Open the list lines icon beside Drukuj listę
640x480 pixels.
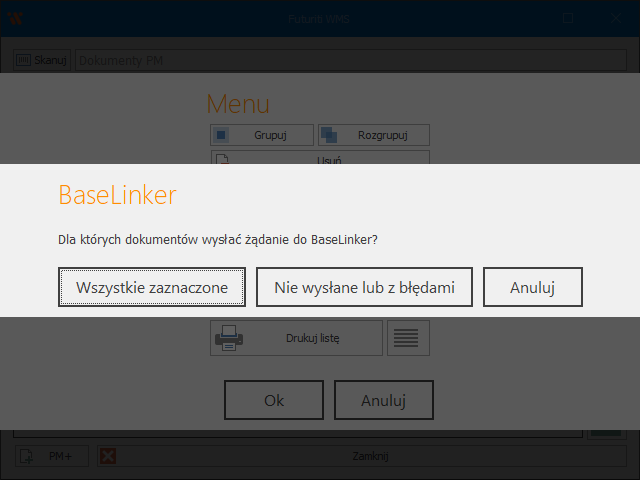coord(408,338)
